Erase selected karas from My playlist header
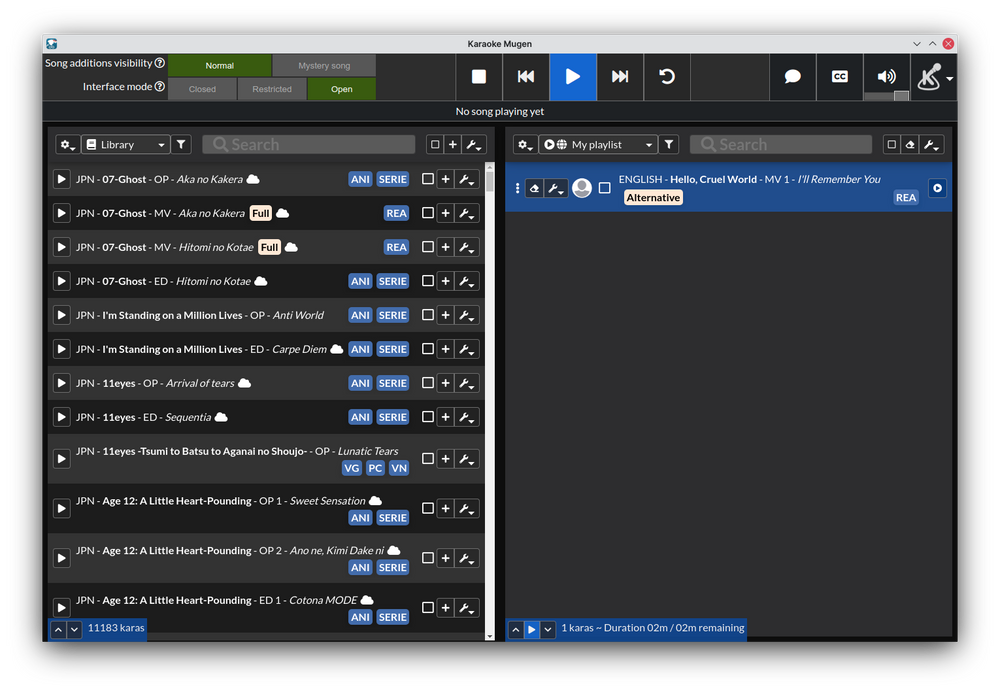1000x692 pixels. click(x=910, y=145)
